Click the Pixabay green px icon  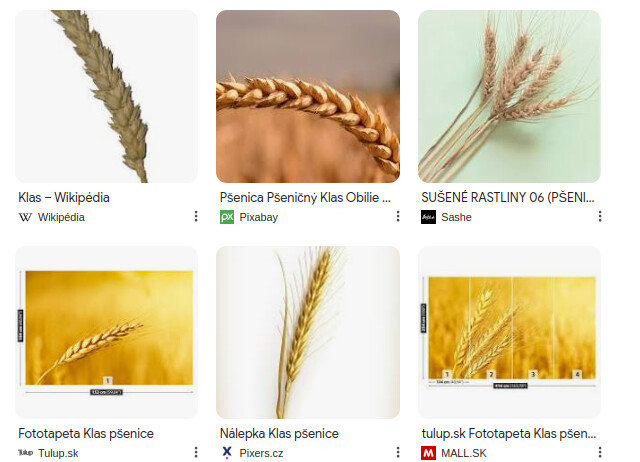tap(227, 217)
